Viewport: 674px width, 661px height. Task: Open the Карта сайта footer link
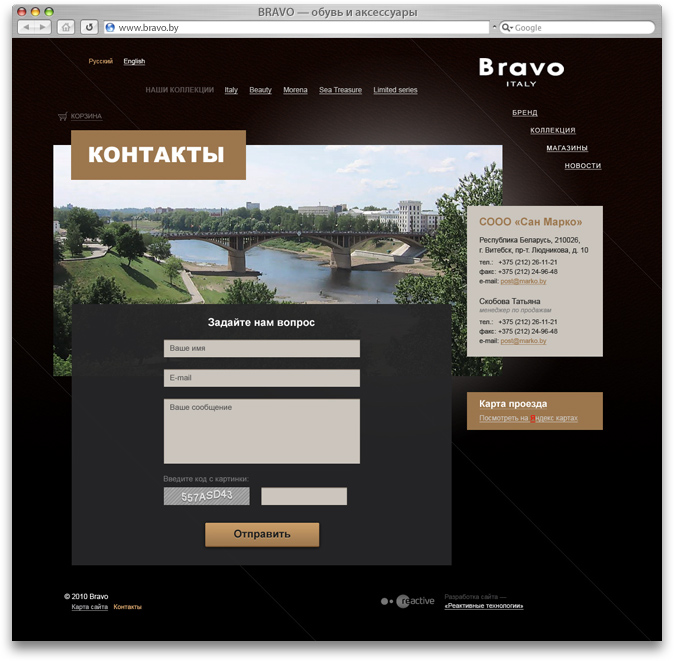coord(89,607)
